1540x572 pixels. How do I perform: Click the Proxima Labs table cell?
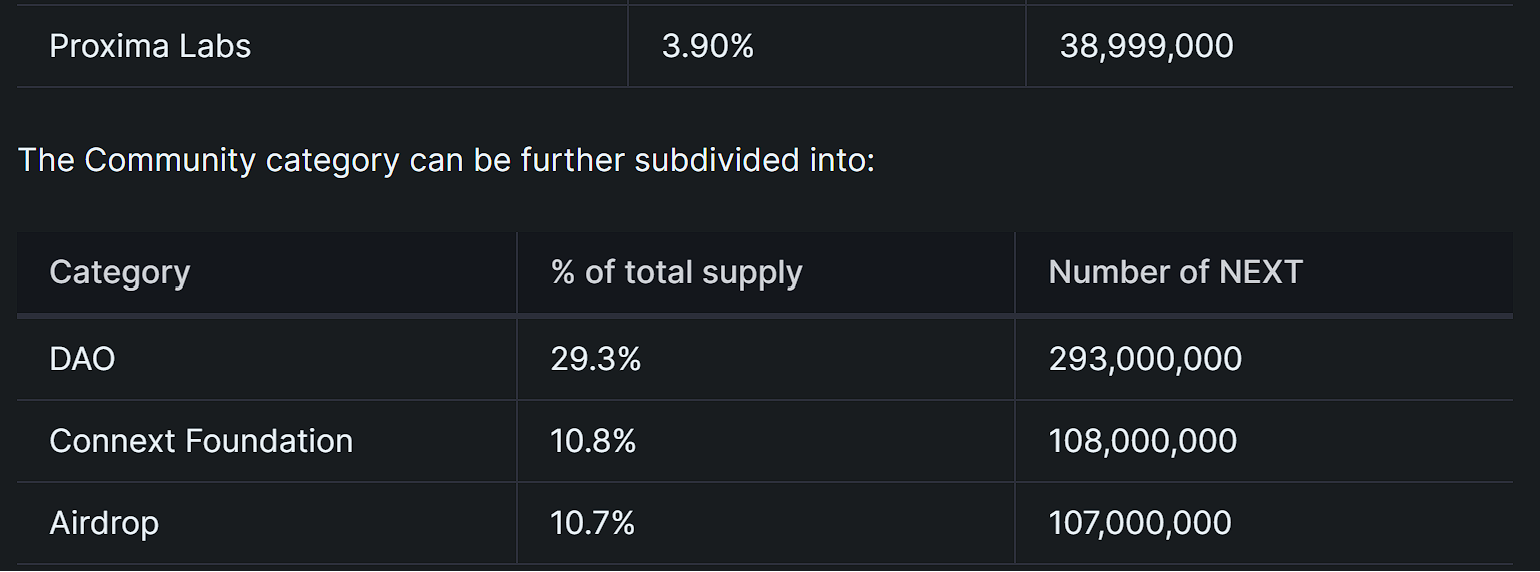[x=150, y=46]
